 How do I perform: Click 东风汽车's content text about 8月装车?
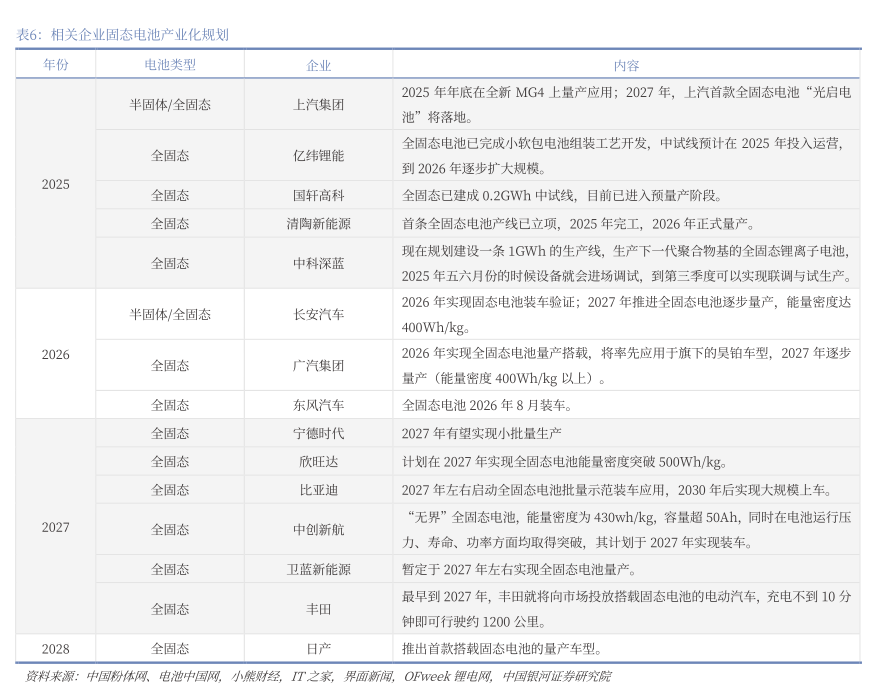(x=487, y=405)
